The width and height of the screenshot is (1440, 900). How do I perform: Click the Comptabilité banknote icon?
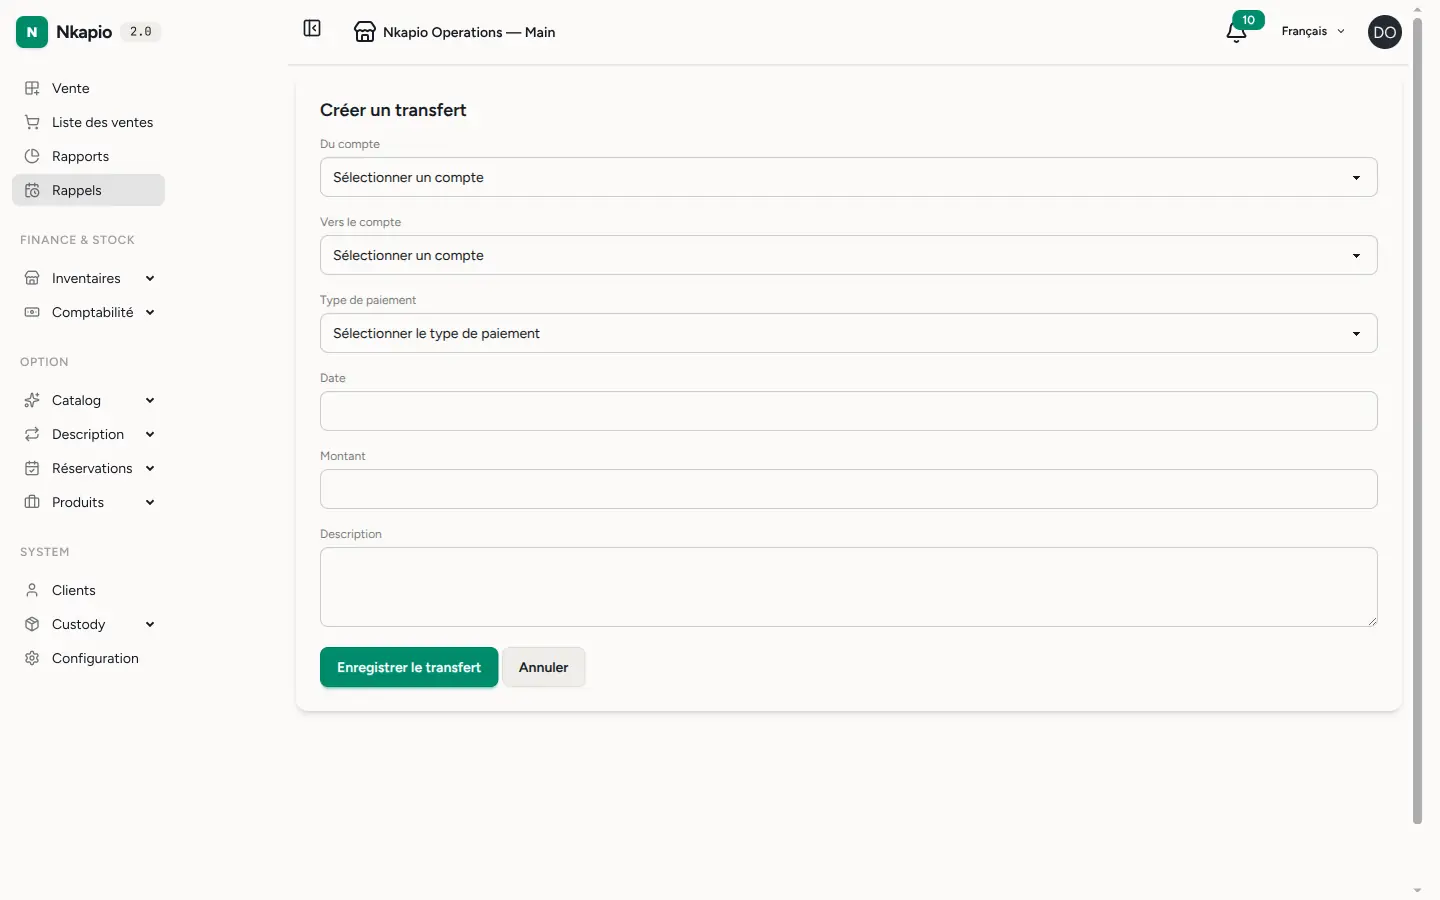[32, 312]
